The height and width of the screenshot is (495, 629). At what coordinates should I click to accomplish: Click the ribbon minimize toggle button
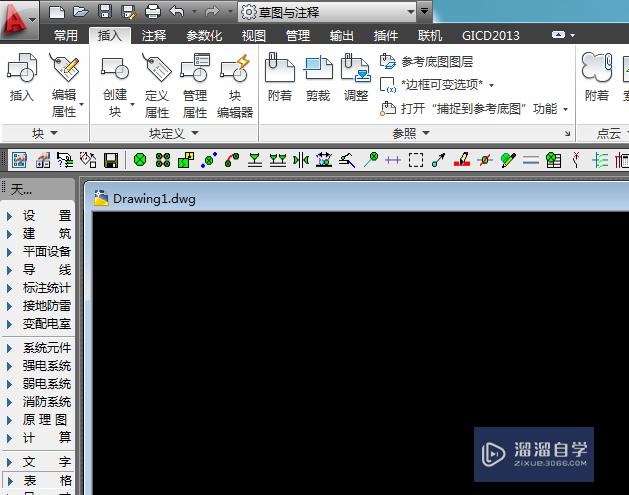pos(558,35)
